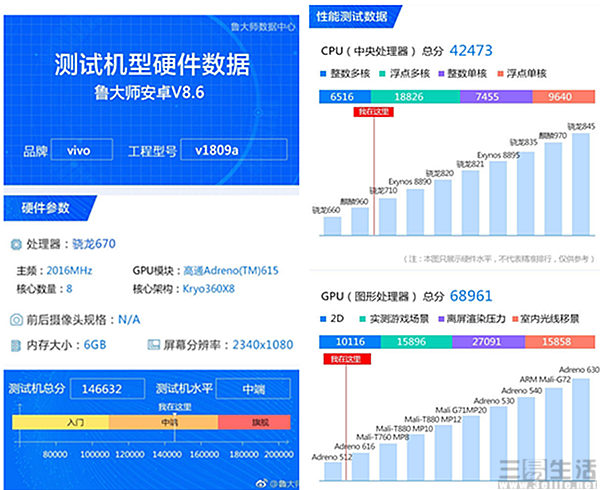Click the processor chip icon beside 骁龙670
600x490 pixels.
click(16, 245)
